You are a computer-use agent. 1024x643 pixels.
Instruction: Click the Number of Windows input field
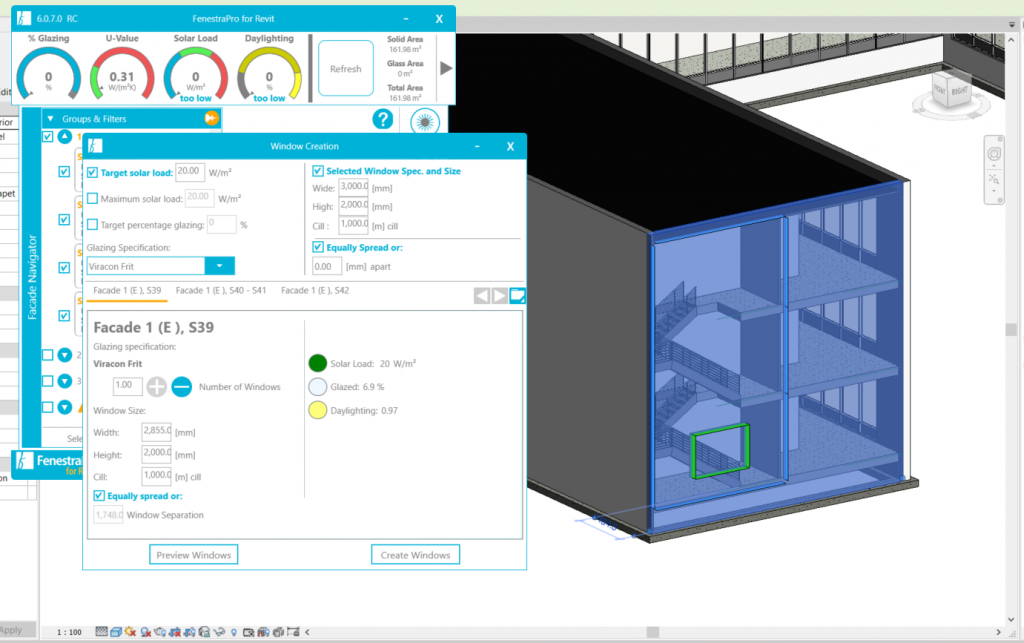click(x=127, y=386)
